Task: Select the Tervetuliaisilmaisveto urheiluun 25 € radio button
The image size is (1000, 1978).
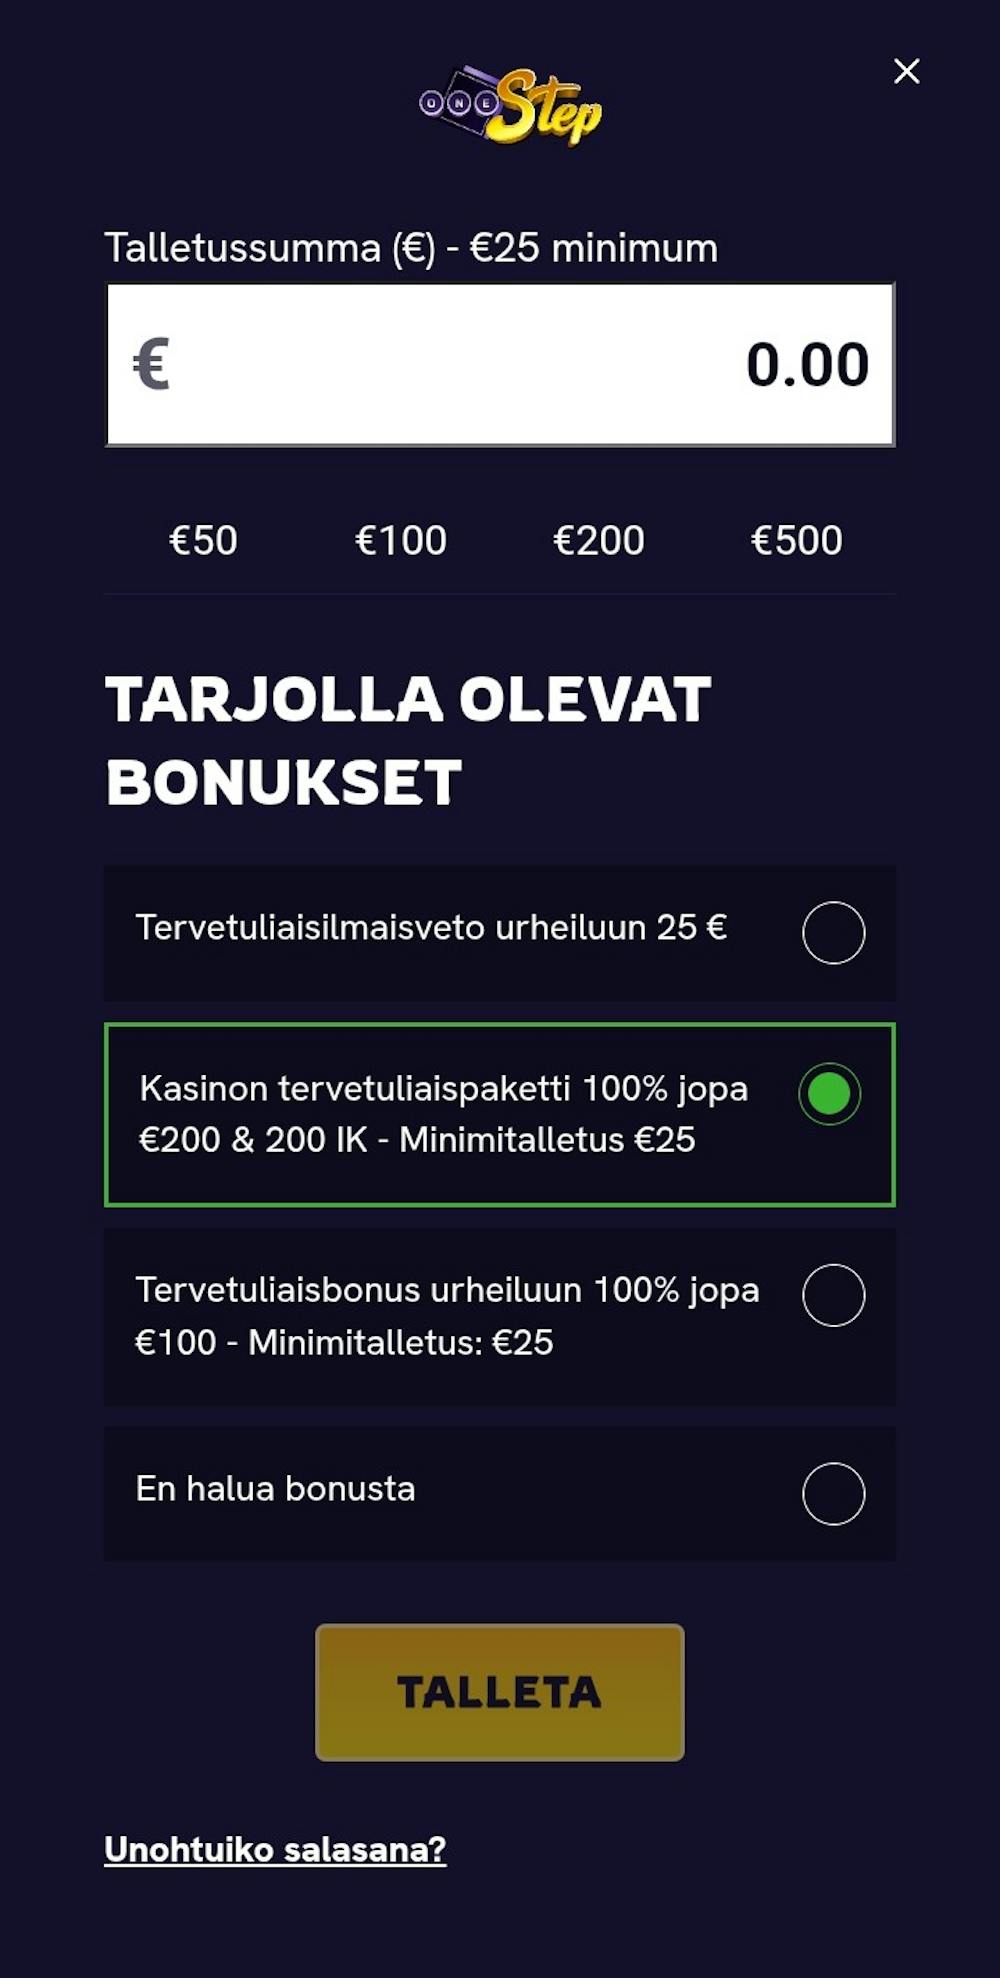Action: click(x=833, y=933)
